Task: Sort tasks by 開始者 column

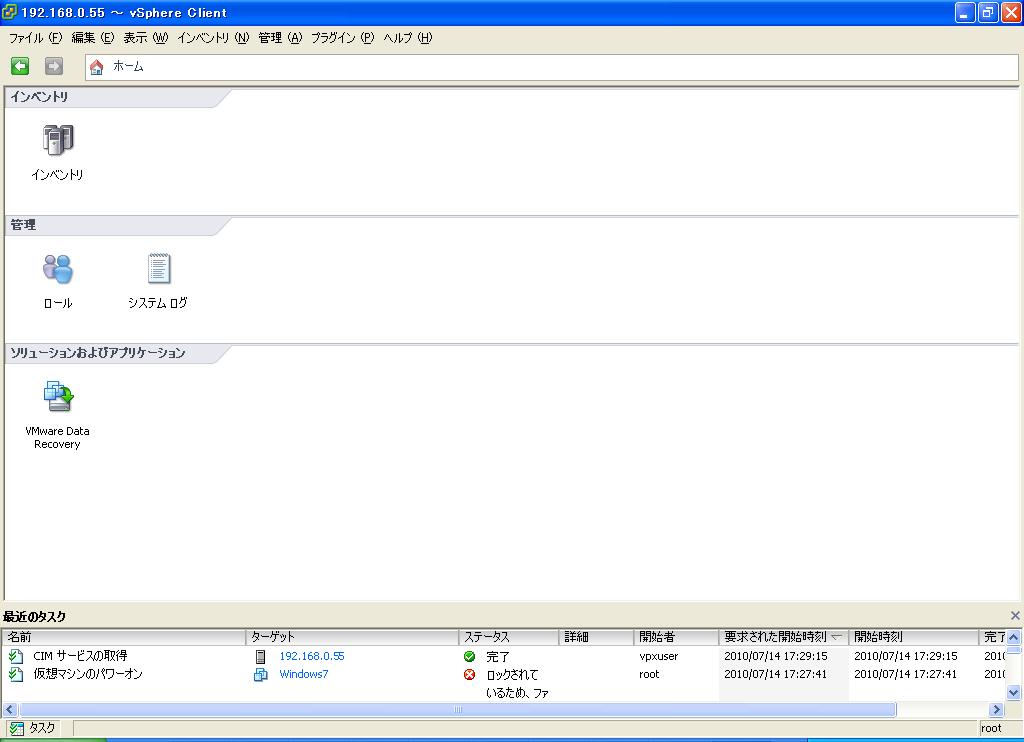Action: point(676,637)
